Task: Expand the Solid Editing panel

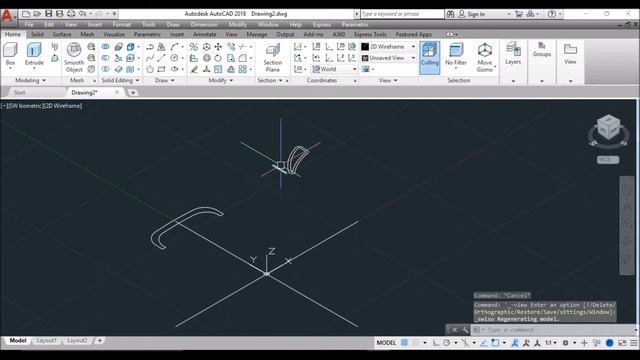Action: tap(120, 80)
